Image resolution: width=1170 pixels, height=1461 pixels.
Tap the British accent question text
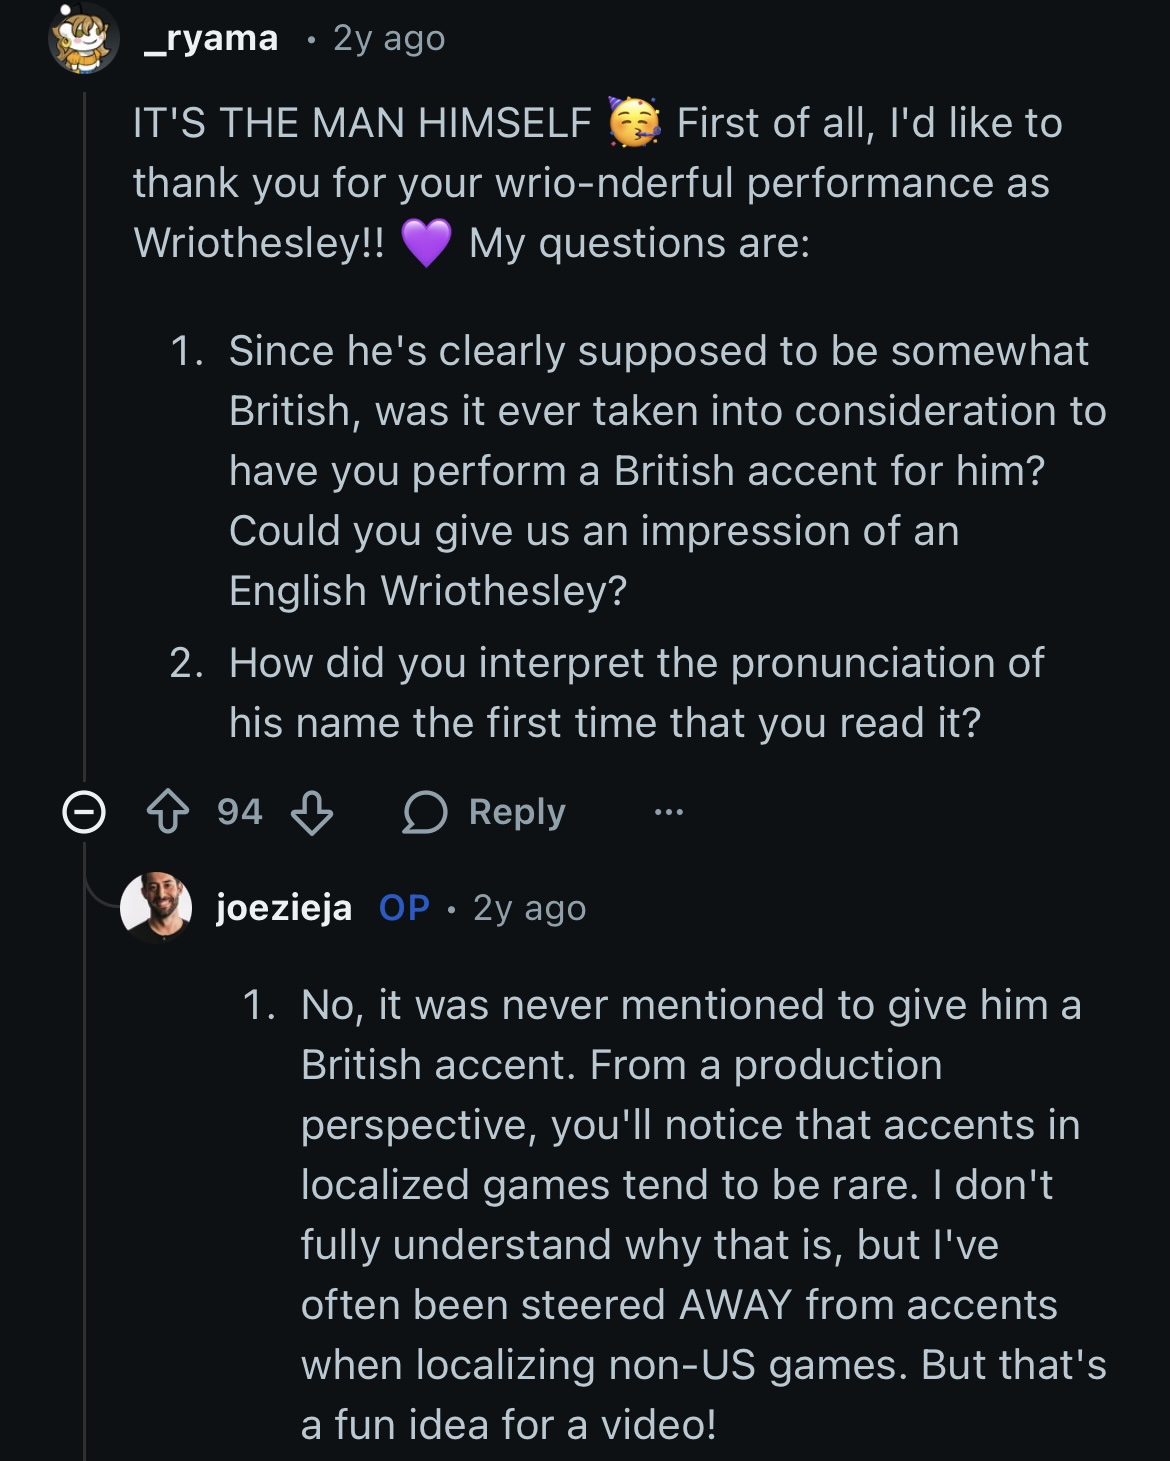[660, 470]
